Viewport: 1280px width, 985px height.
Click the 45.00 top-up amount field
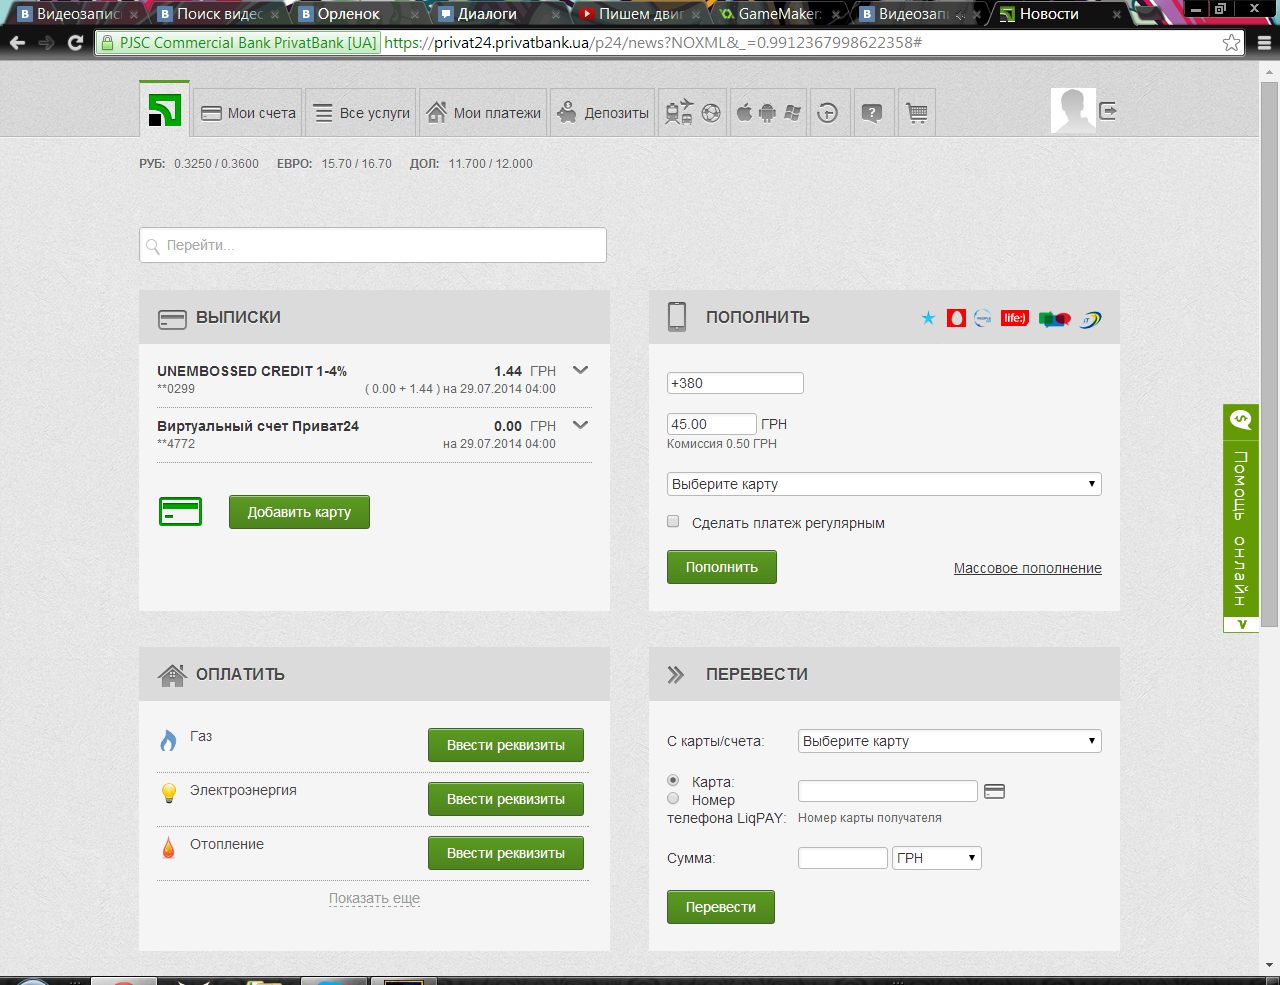[x=712, y=424]
